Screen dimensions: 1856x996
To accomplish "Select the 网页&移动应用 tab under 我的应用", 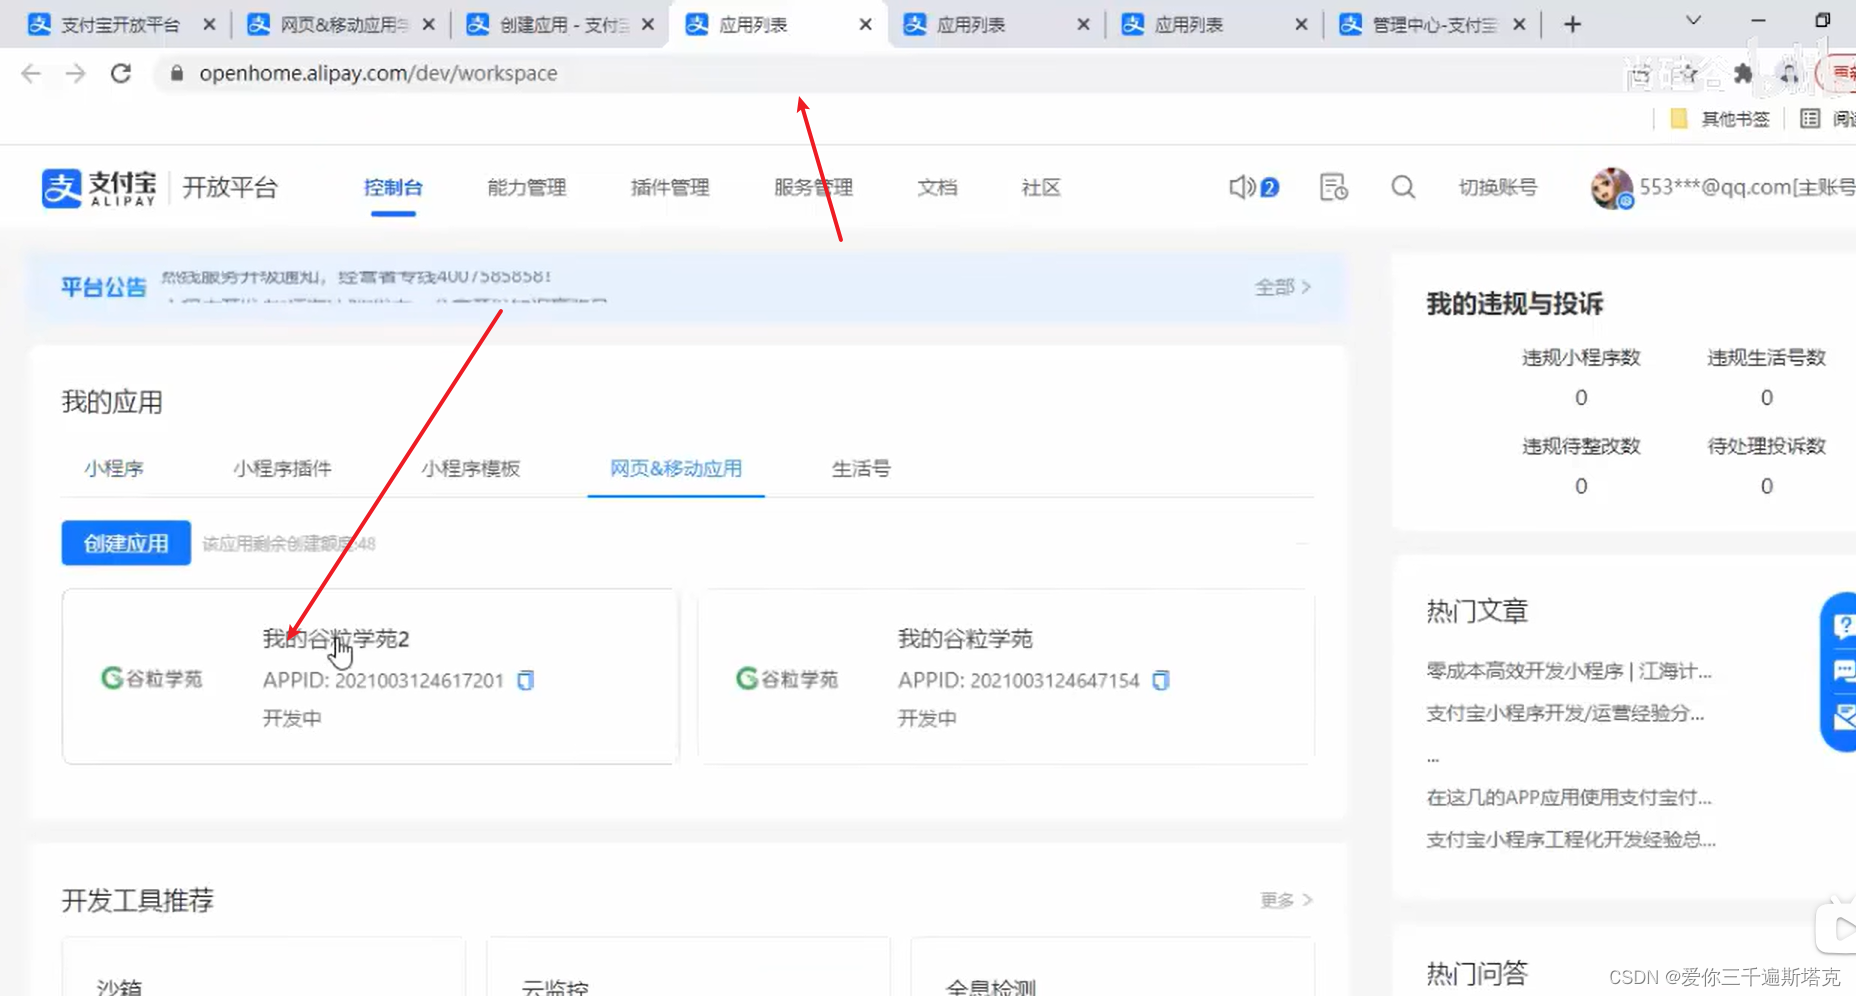I will coord(676,468).
